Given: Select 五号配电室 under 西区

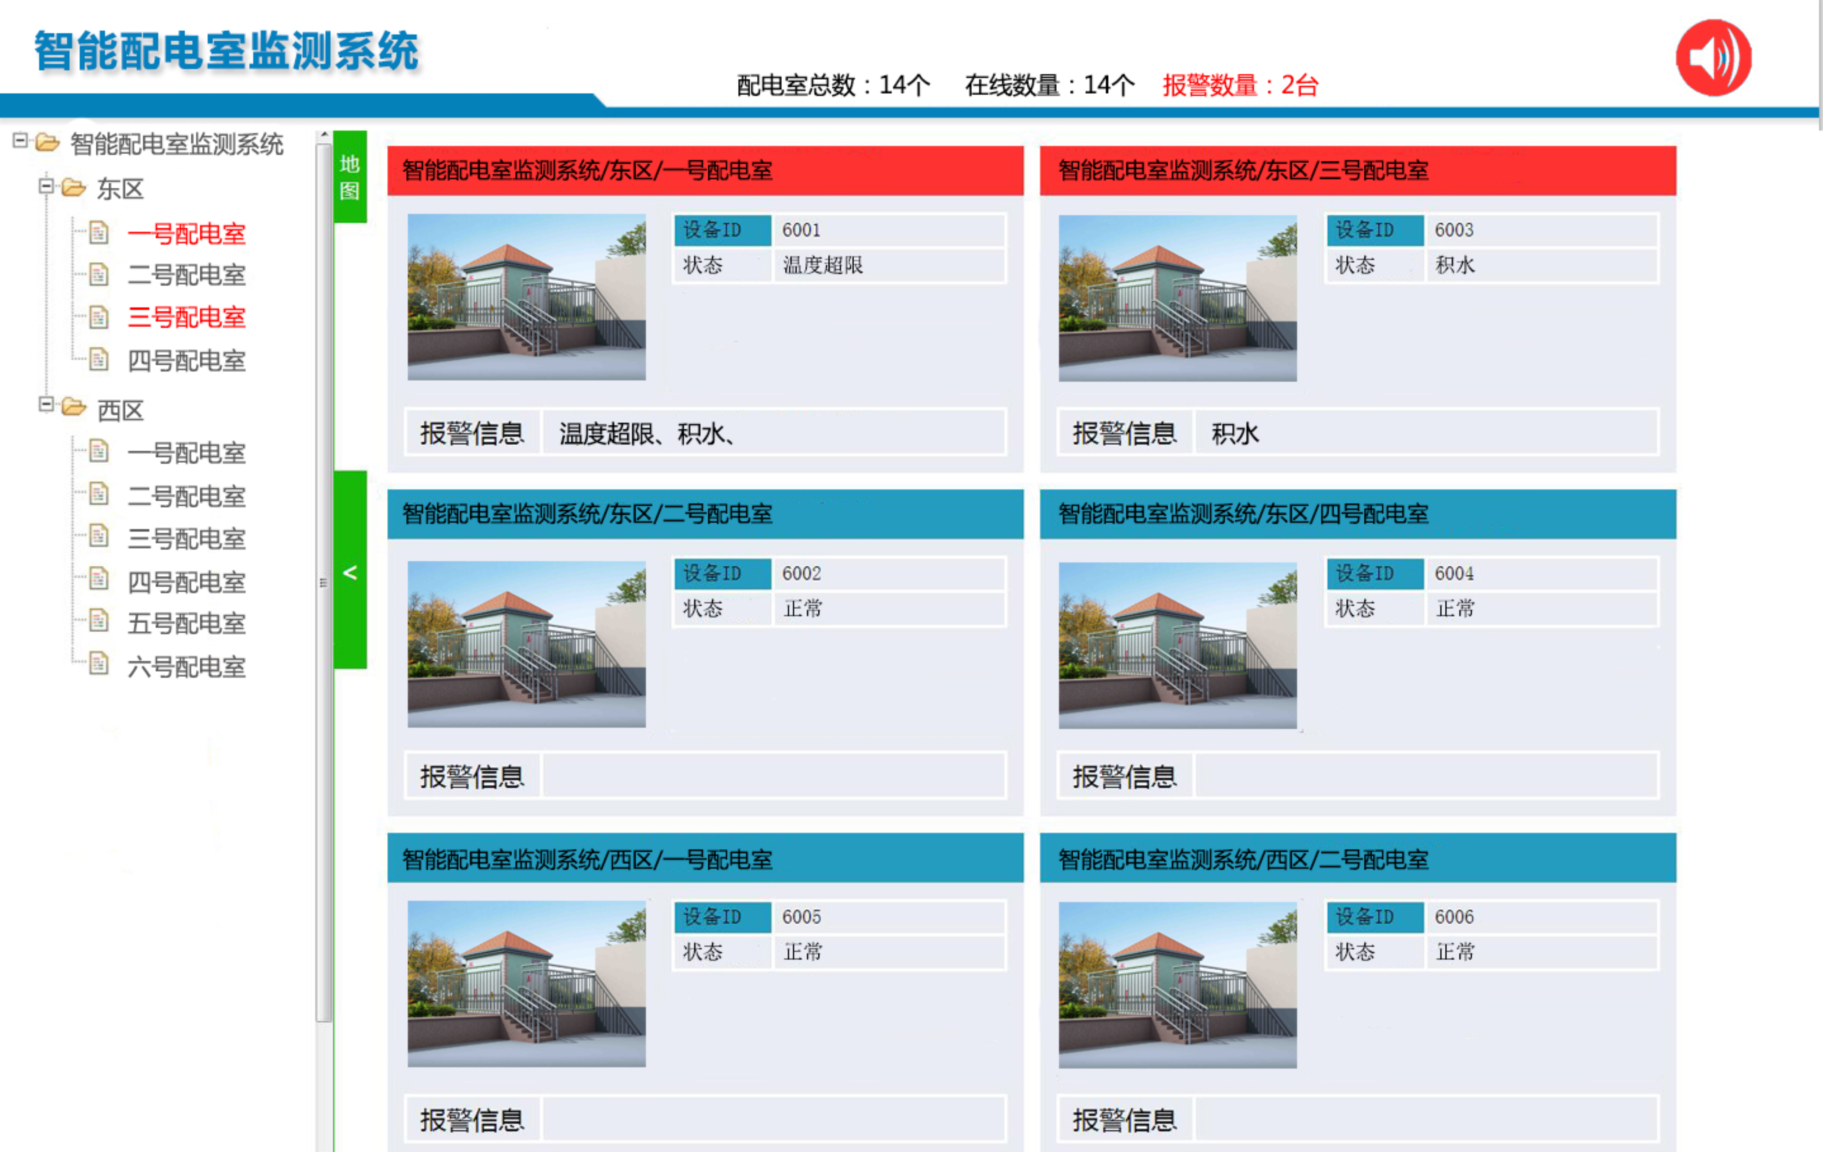Looking at the screenshot, I should click(x=186, y=624).
